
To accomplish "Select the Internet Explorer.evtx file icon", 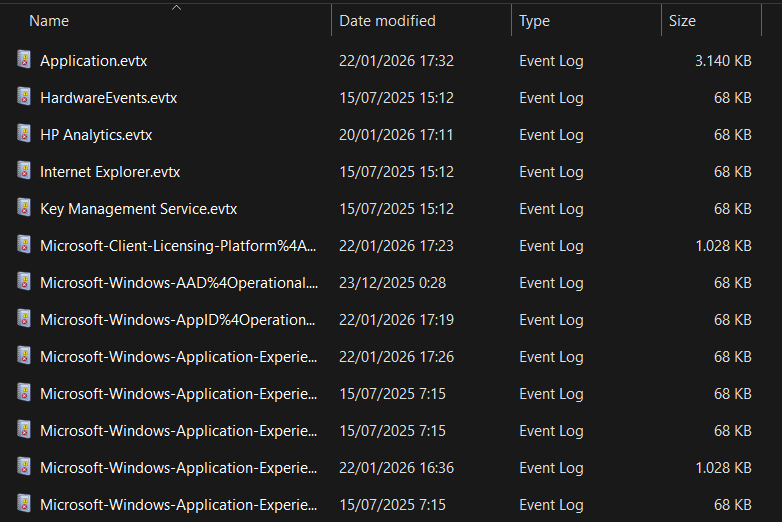I will (24, 171).
